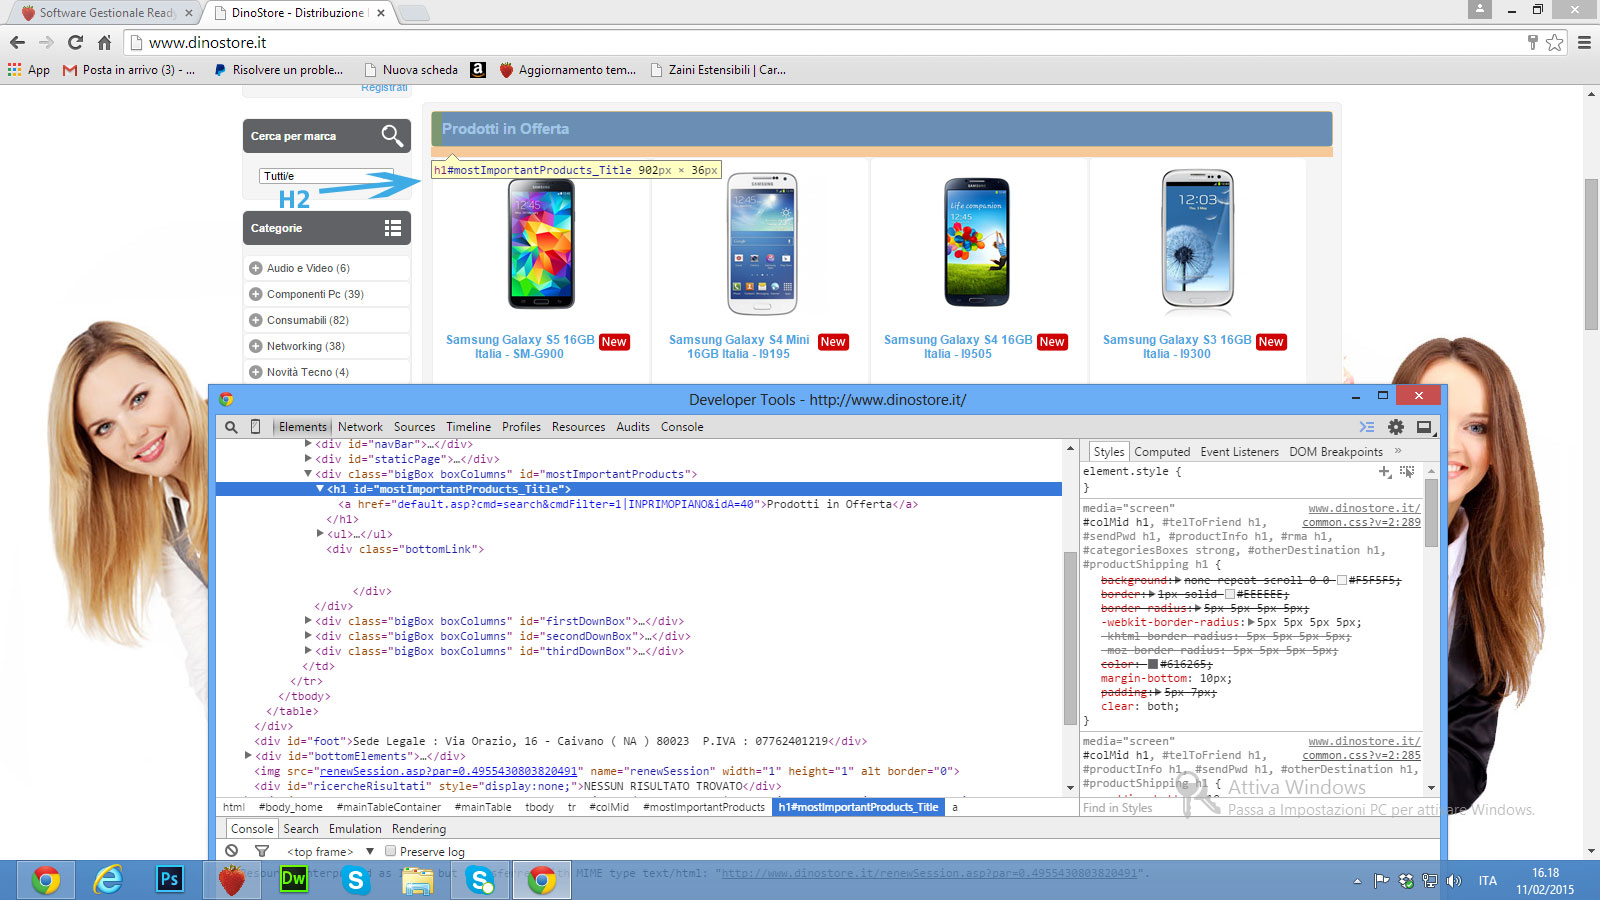Show the DevTools console drawer icon
1600x900 pixels.
coord(1367,427)
